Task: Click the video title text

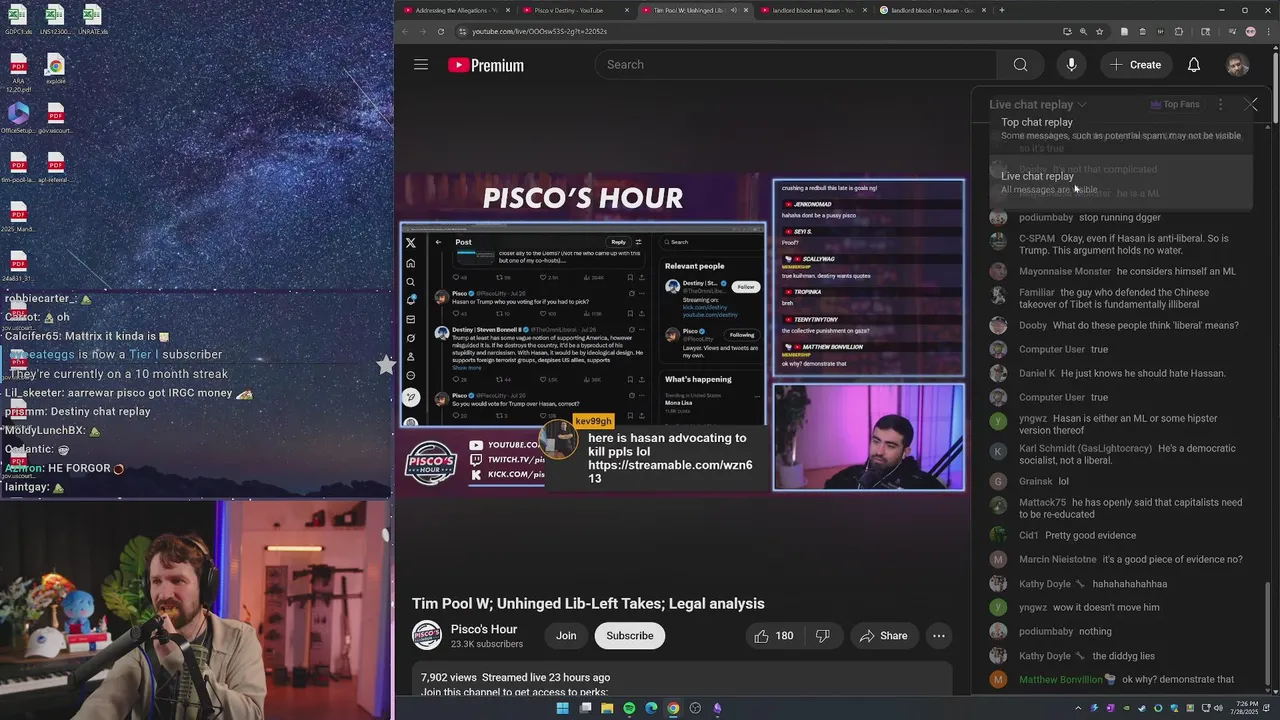Action: pos(588,604)
